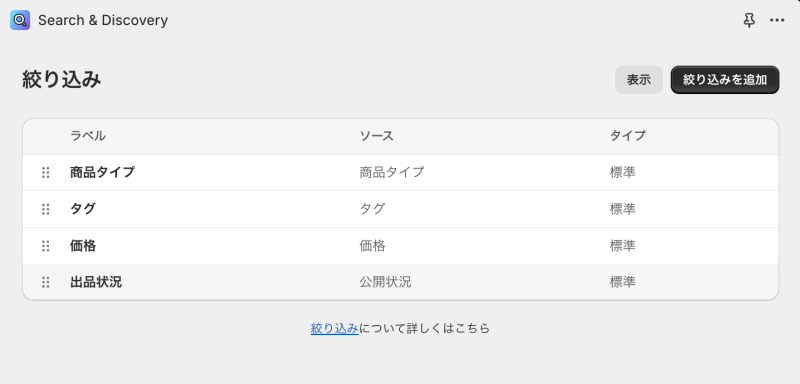Pin the app with the pushpin icon
The width and height of the screenshot is (800, 384).
[x=748, y=20]
